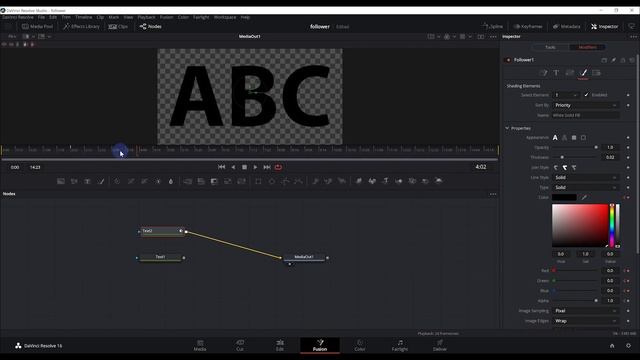Stop playback

(244, 167)
